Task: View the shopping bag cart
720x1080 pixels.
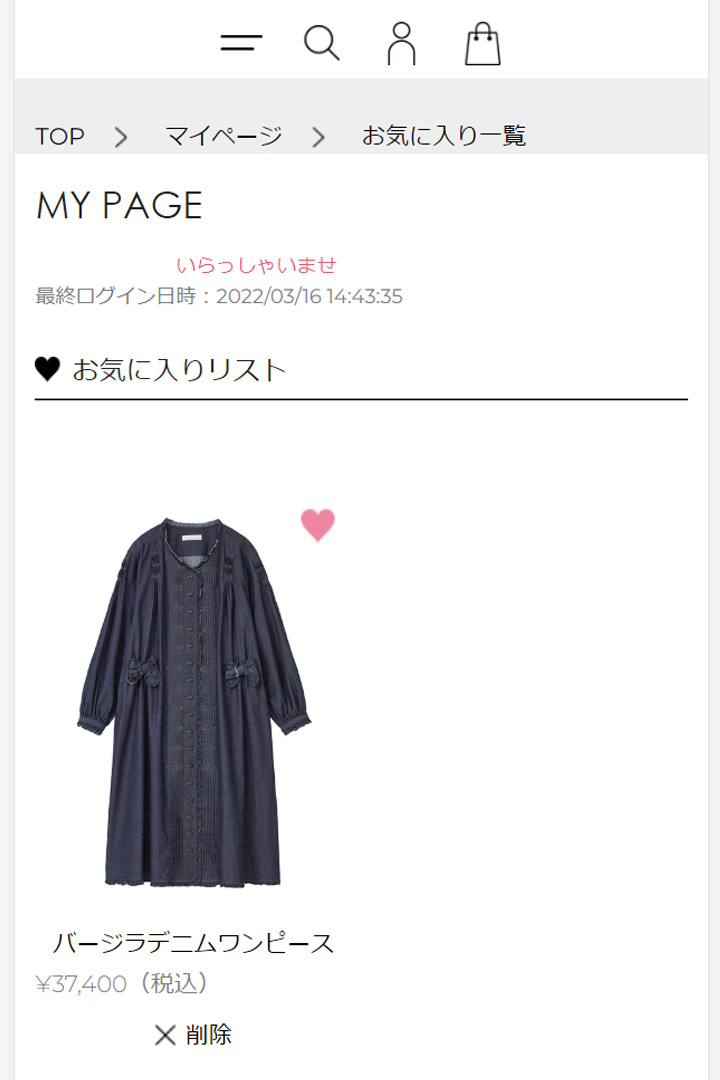Action: 482,43
